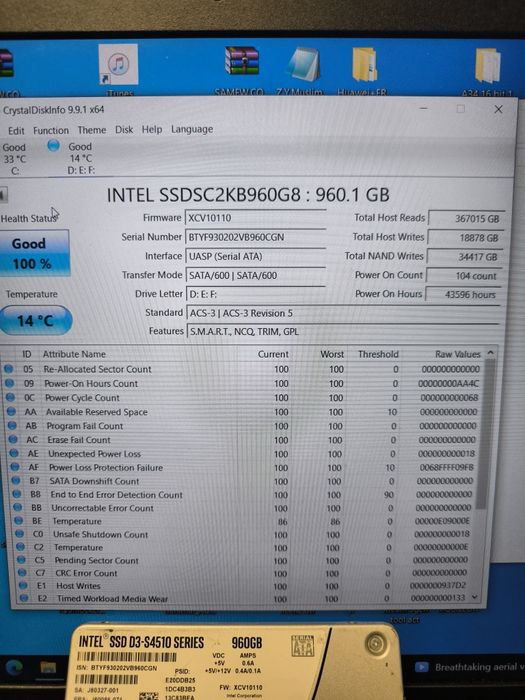This screenshot has width=525, height=700.
Task: Open Microsoft Edge from the taskbar
Action: point(14,667)
